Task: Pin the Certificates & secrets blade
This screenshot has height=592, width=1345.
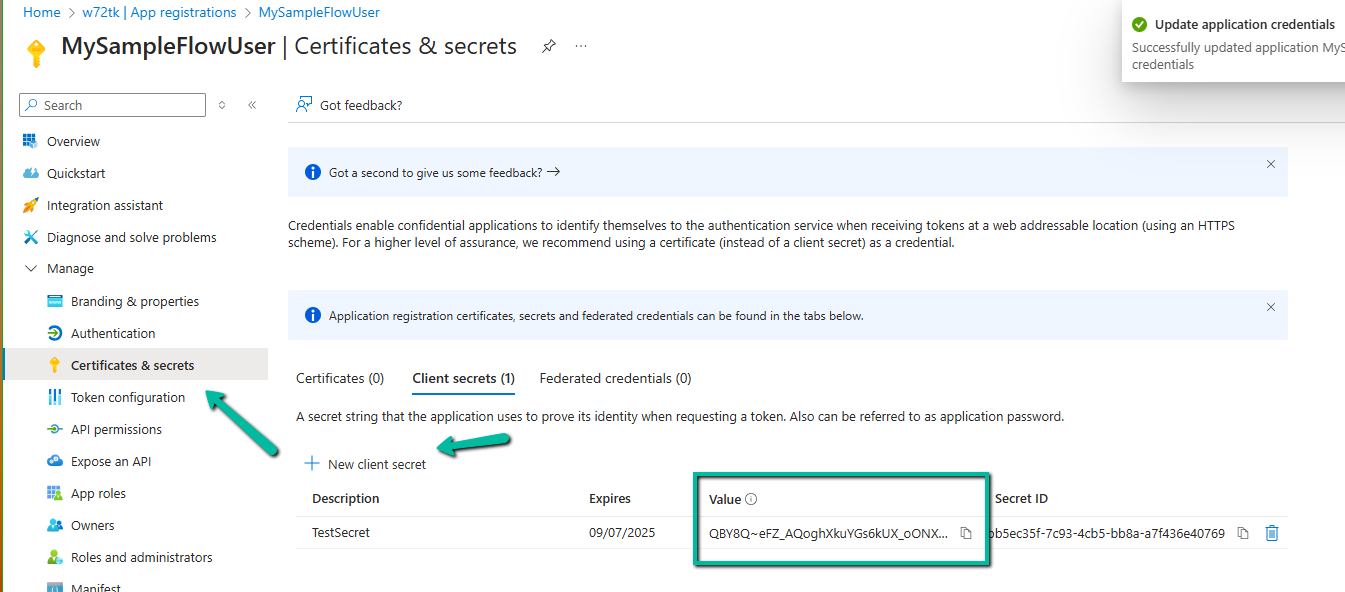Action: 549,46
